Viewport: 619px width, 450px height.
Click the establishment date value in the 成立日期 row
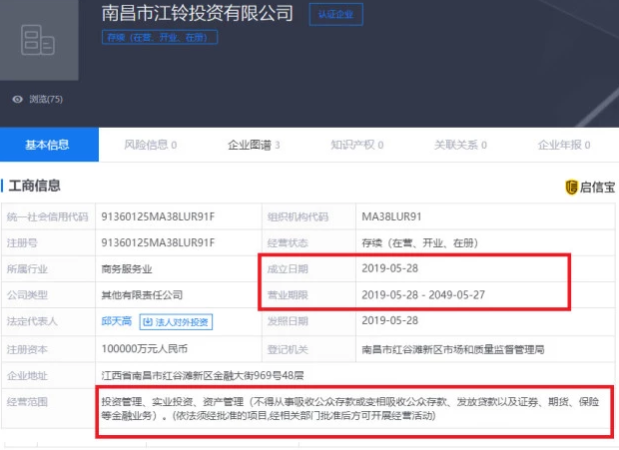pyautogui.click(x=390, y=268)
